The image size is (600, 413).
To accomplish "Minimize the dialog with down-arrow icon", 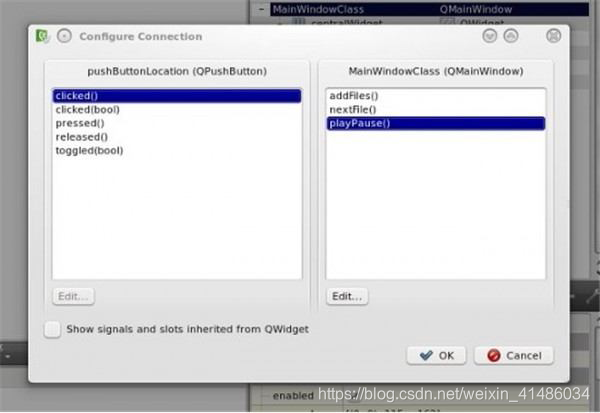I will (490, 36).
